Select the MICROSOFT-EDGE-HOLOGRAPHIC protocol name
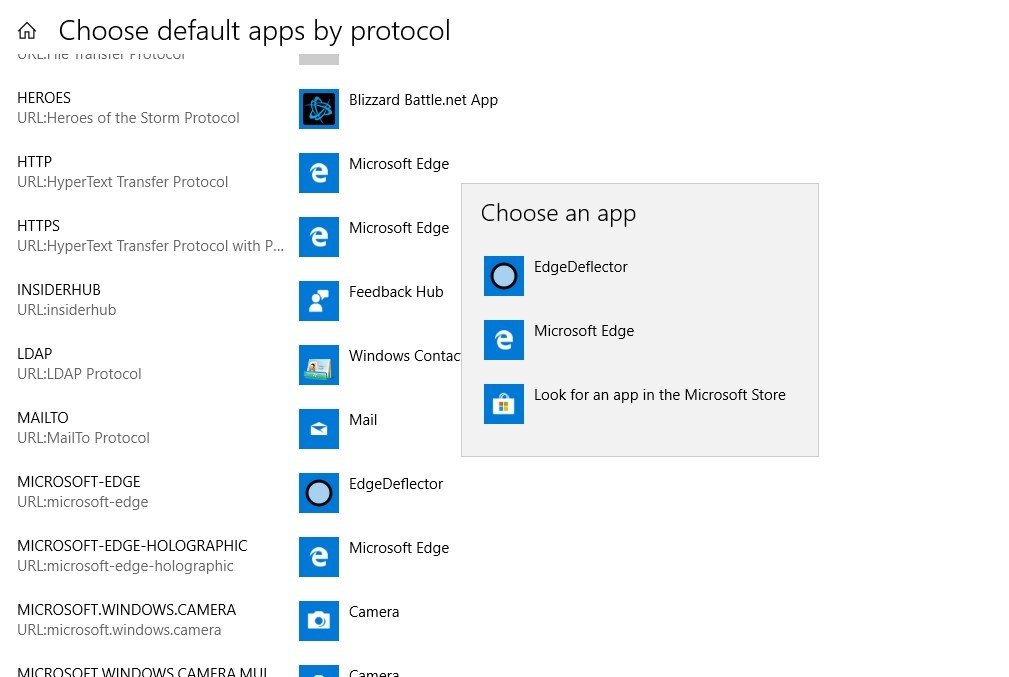This screenshot has width=1009, height=677. click(133, 546)
